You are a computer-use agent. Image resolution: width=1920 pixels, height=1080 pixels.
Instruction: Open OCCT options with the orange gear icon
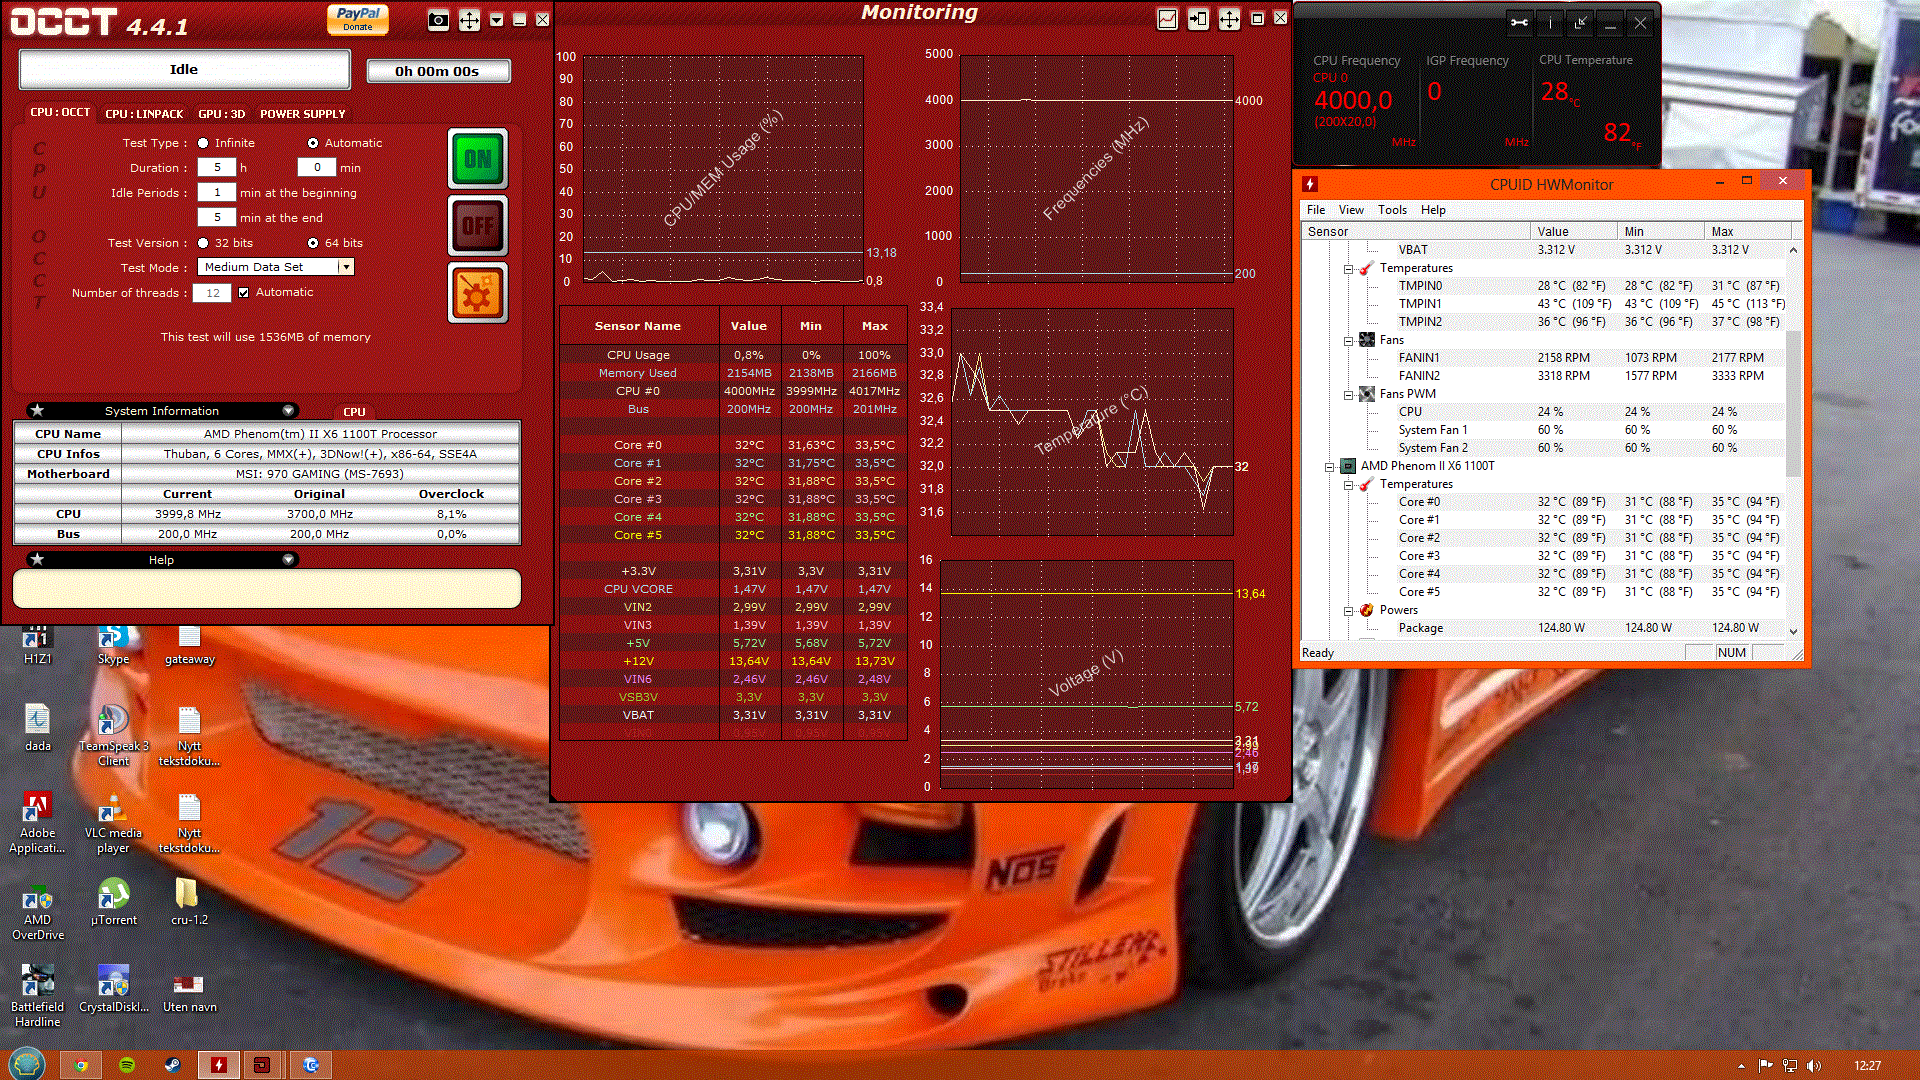tap(478, 293)
